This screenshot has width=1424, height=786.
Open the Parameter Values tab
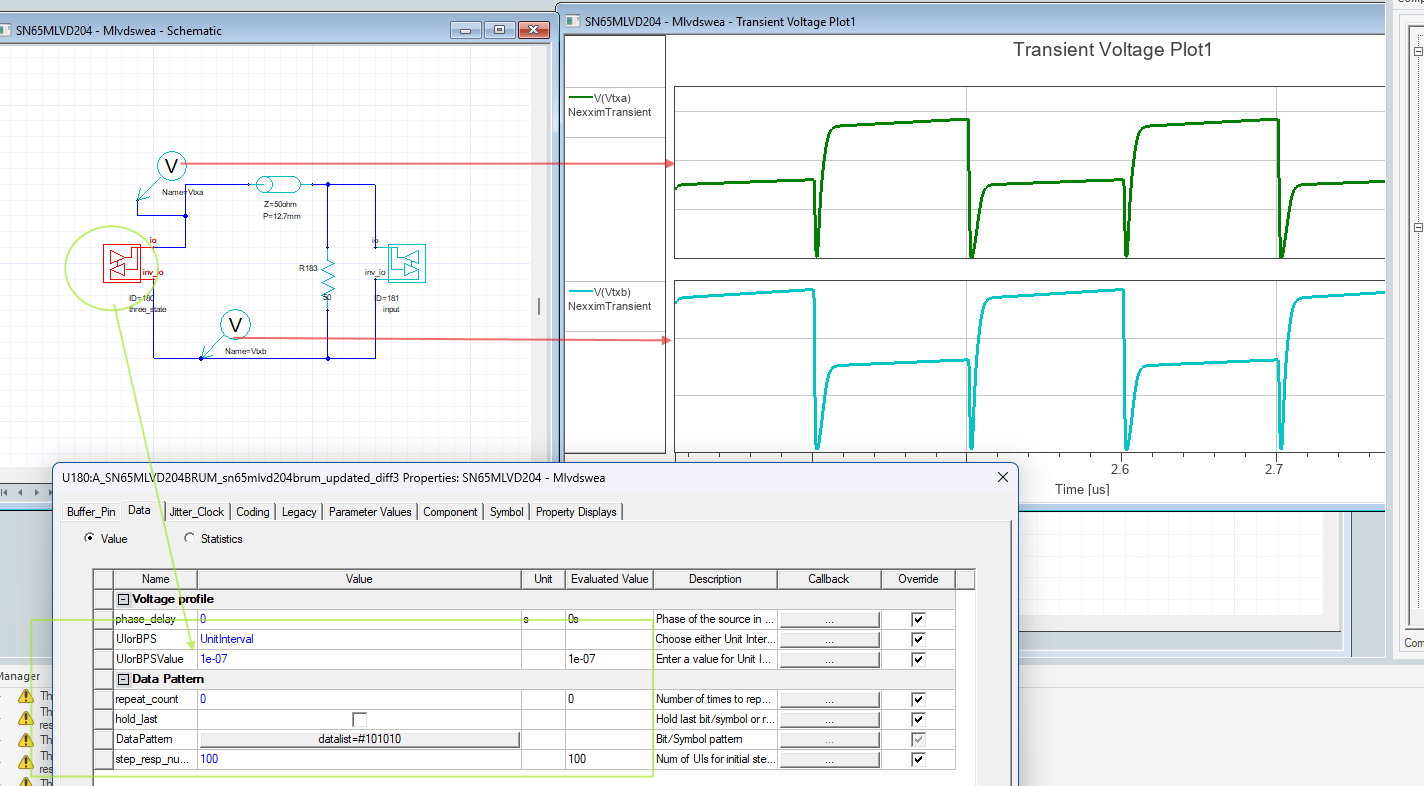pyautogui.click(x=370, y=511)
